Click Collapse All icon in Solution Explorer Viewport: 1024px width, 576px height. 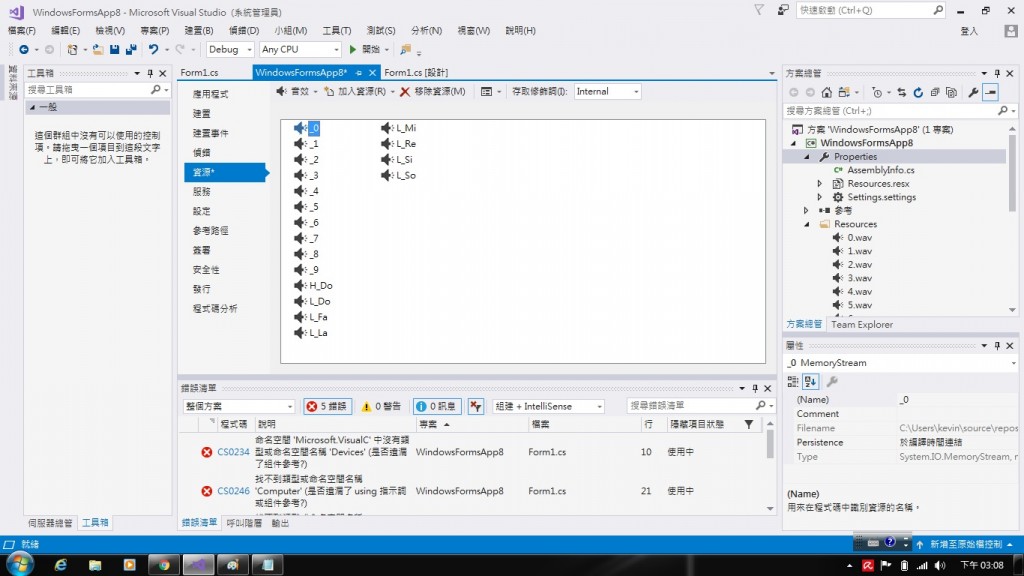coord(935,93)
